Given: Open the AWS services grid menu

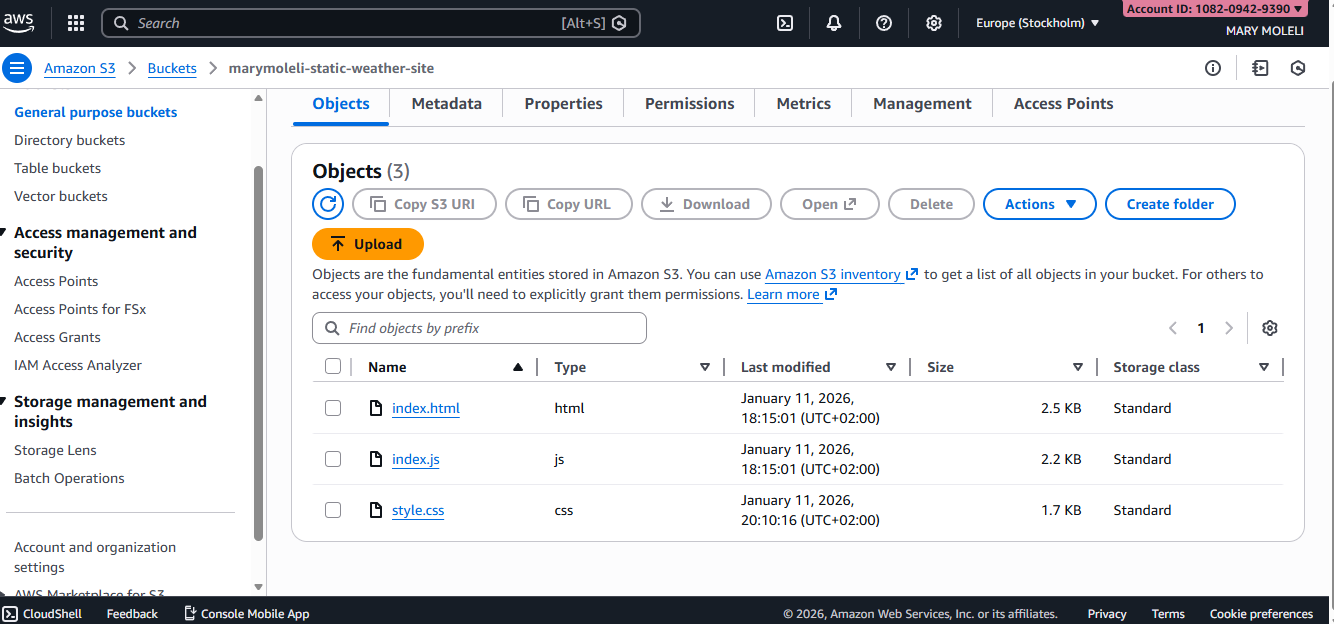Looking at the screenshot, I should point(76,23).
